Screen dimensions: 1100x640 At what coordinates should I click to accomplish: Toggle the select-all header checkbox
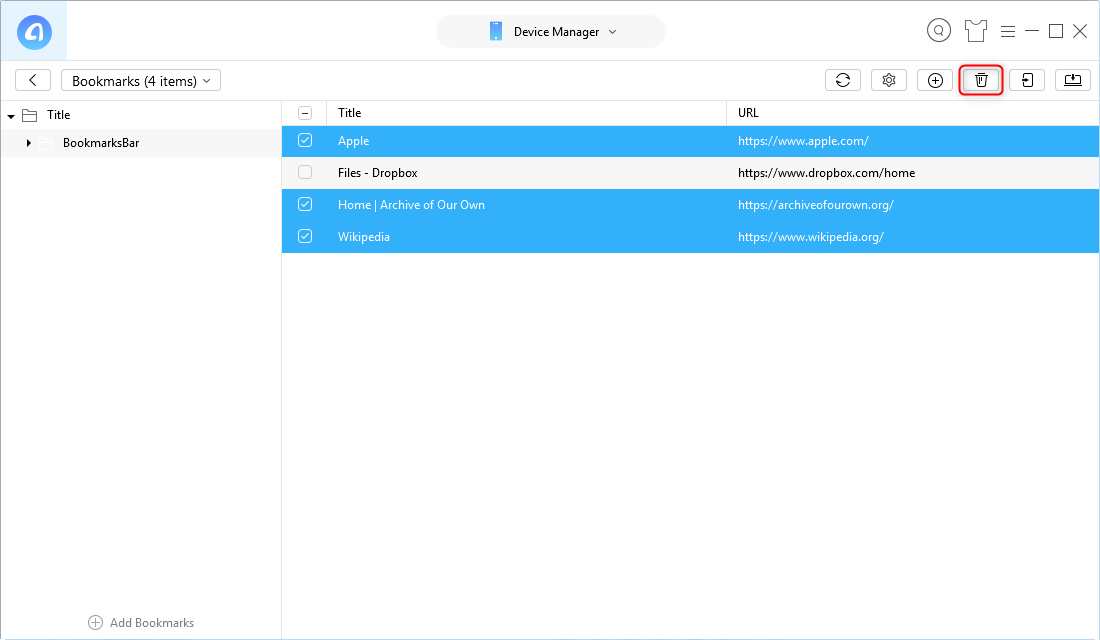305,113
